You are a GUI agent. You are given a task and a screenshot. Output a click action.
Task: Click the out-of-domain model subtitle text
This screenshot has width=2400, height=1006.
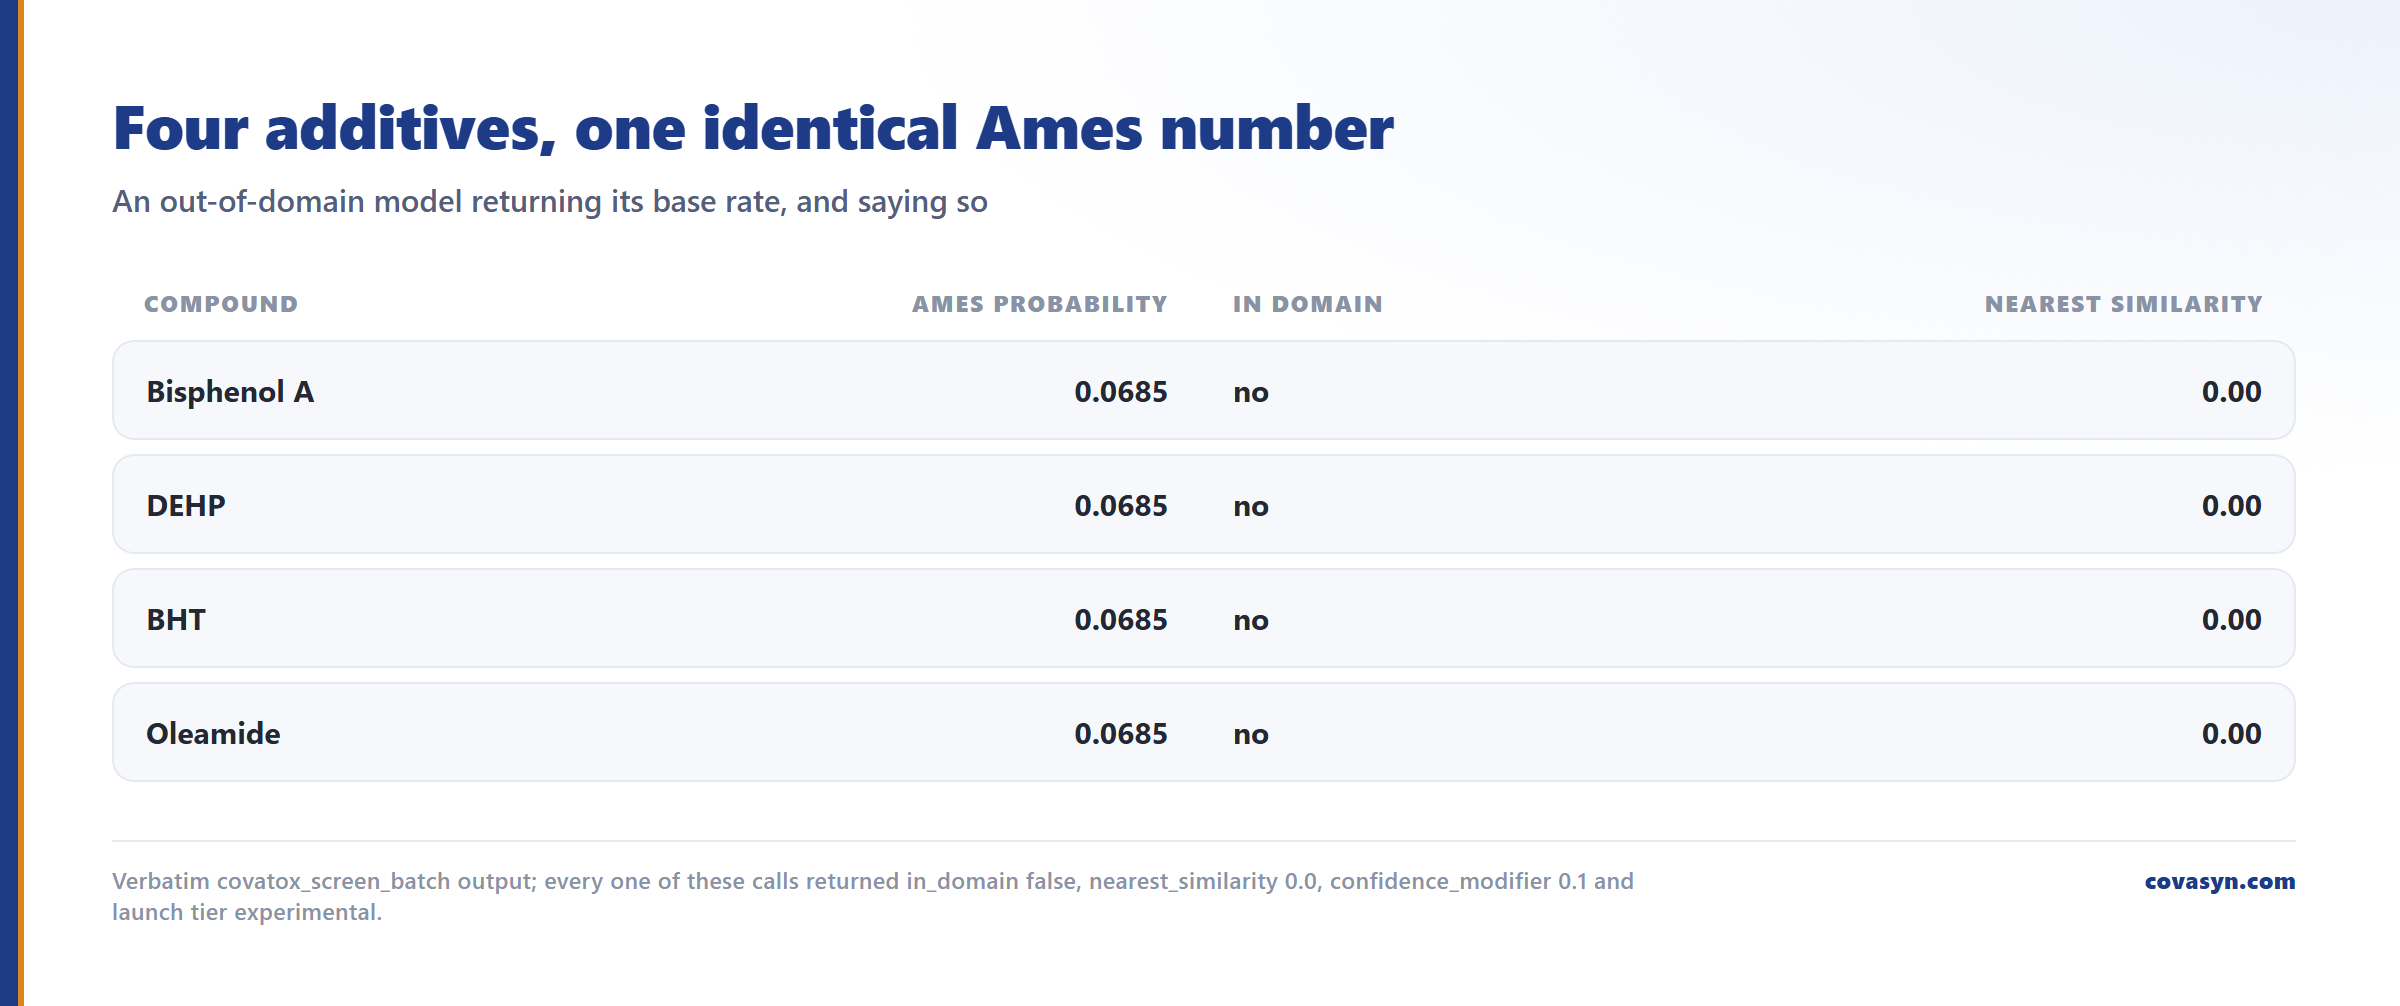(x=550, y=202)
